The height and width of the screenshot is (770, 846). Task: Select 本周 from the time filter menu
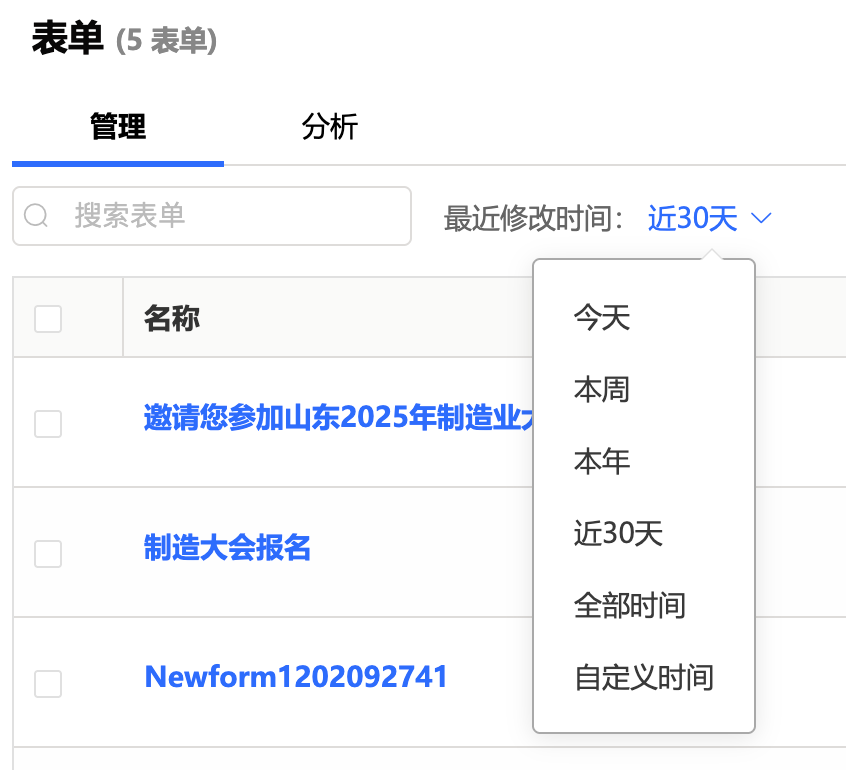coord(602,390)
